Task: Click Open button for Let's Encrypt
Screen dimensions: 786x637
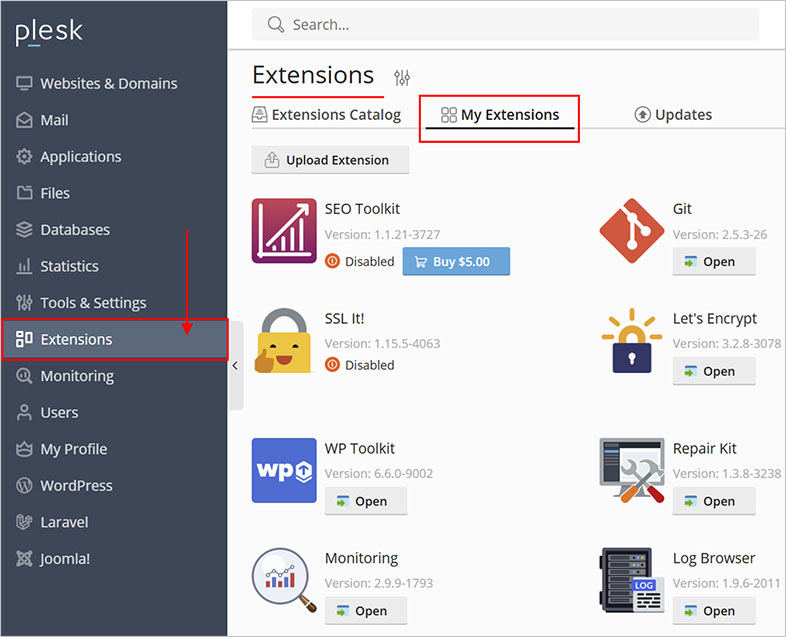Action: tap(714, 371)
